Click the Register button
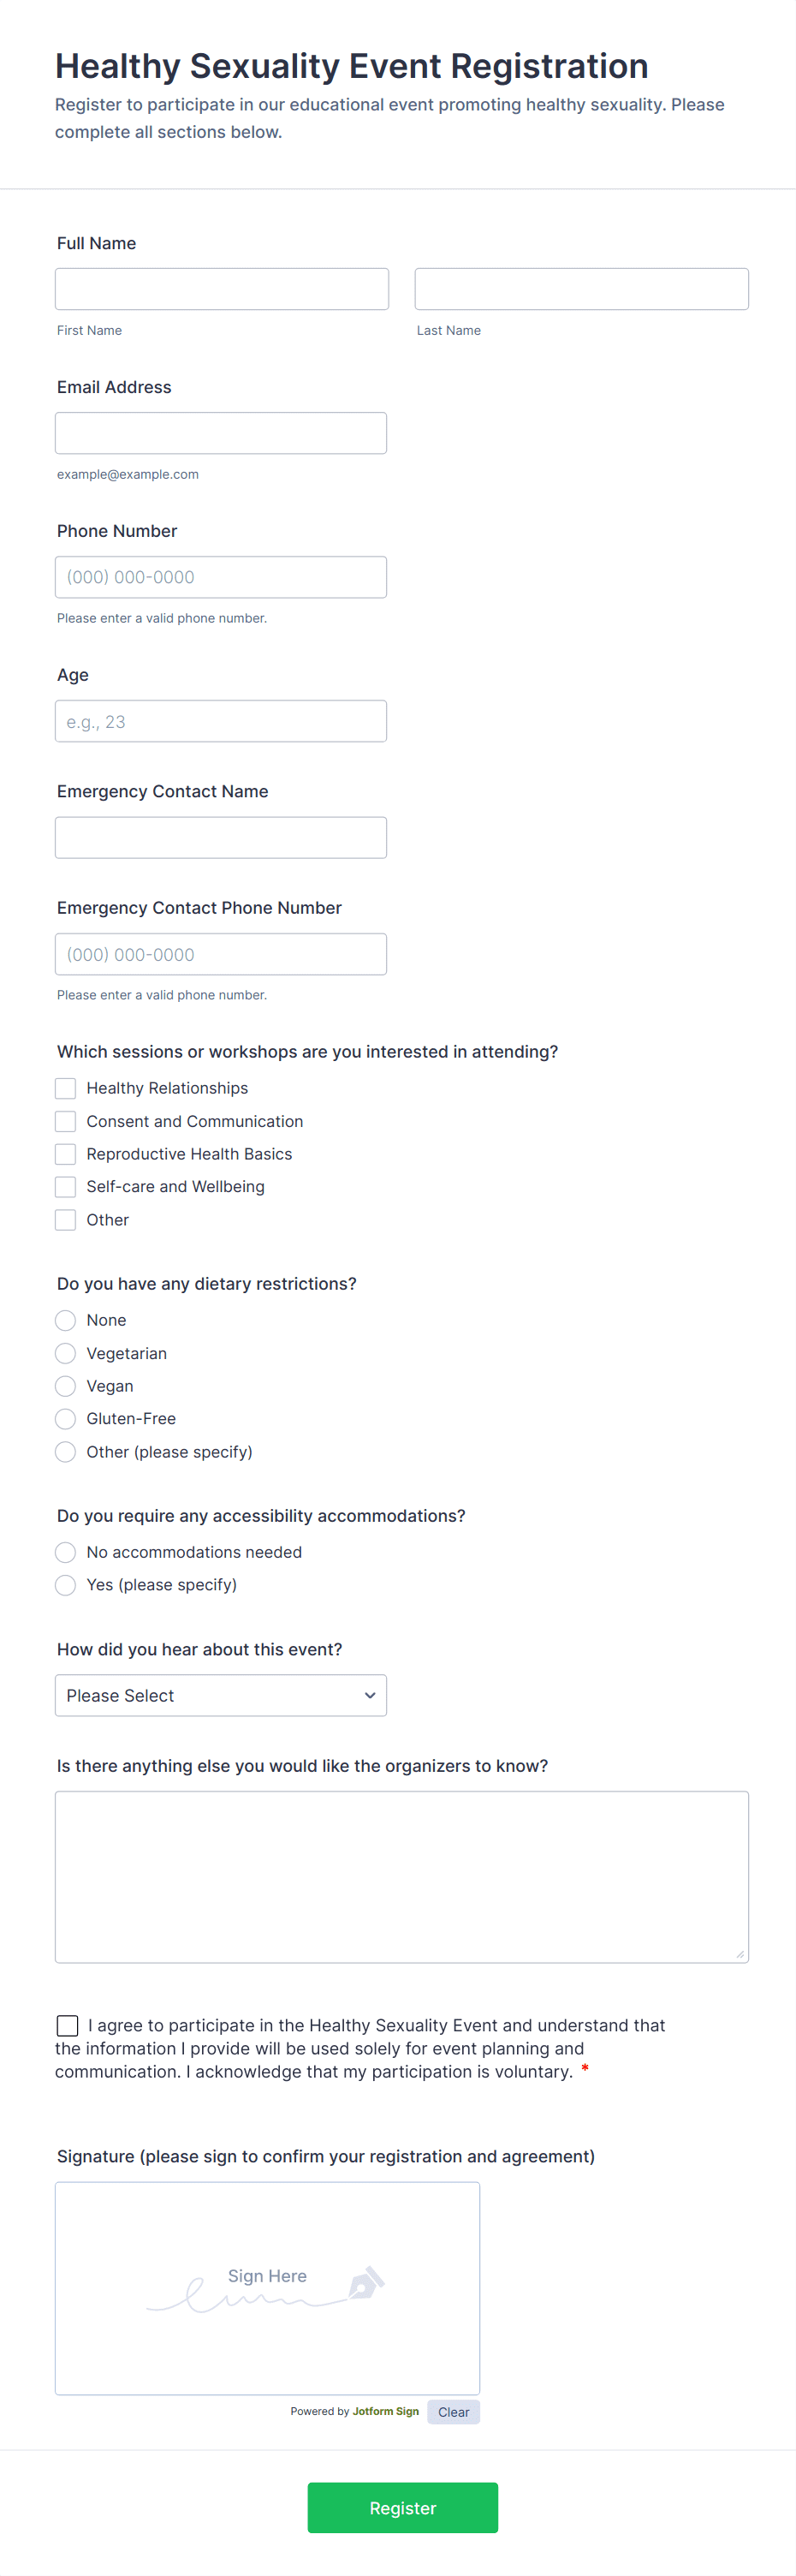This screenshot has height=2576, width=796. coord(402,2508)
